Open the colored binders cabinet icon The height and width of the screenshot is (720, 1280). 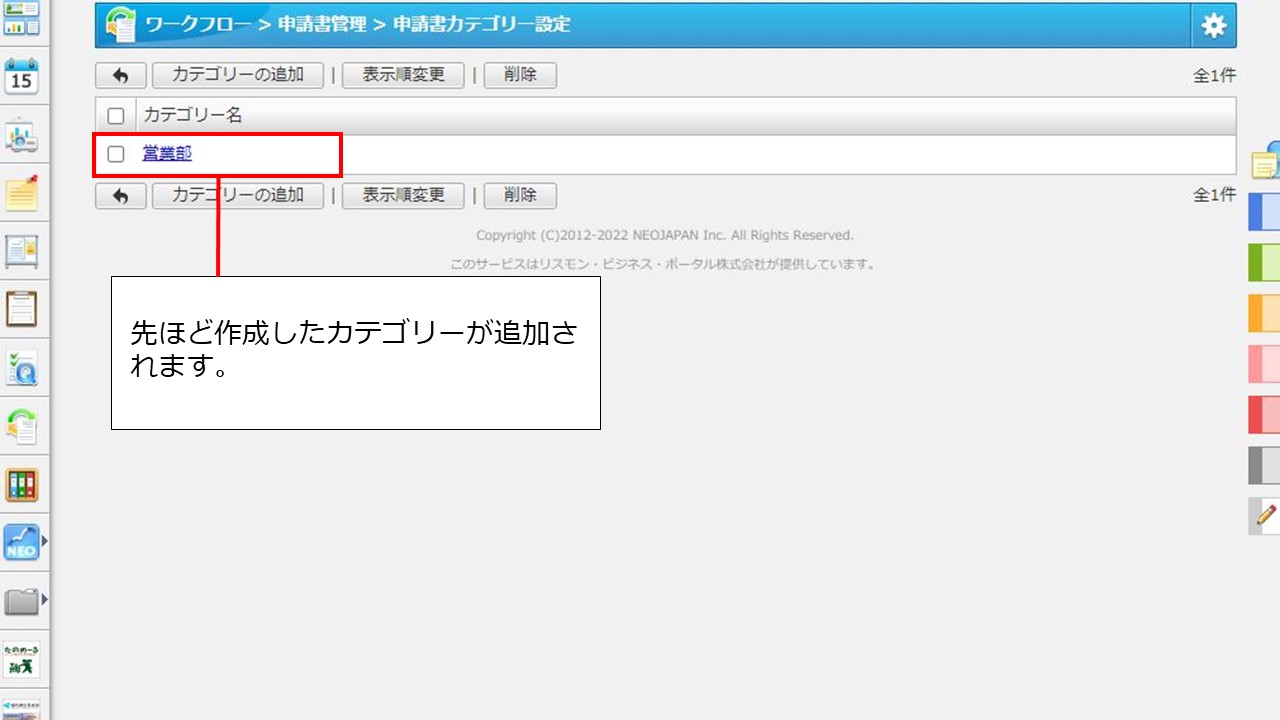point(22,486)
